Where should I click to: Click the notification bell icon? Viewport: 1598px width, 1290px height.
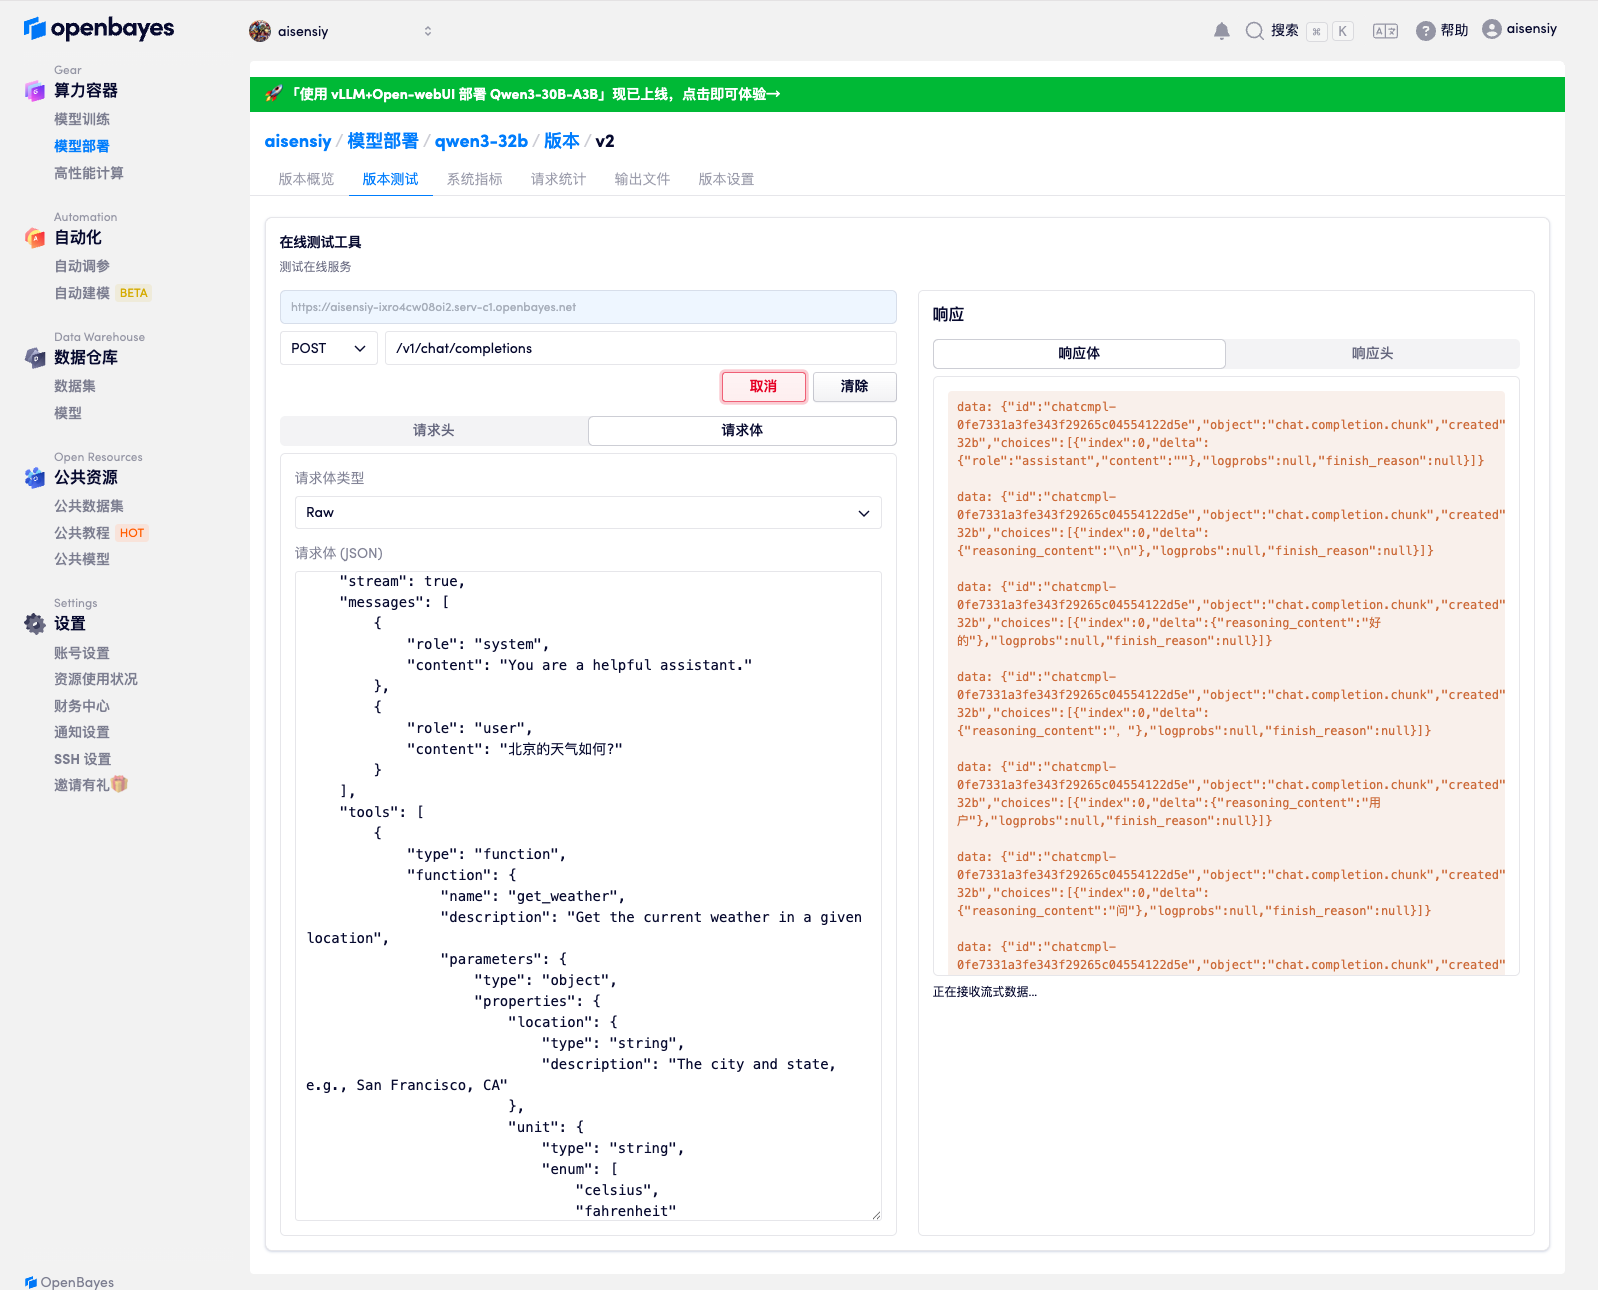(1221, 31)
